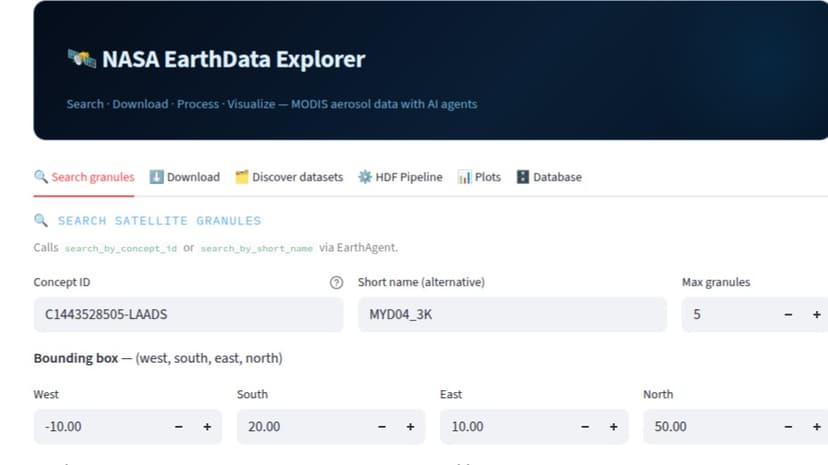This screenshot has width=828, height=465.
Task: Increase East value with plus button
Action: click(x=614, y=426)
